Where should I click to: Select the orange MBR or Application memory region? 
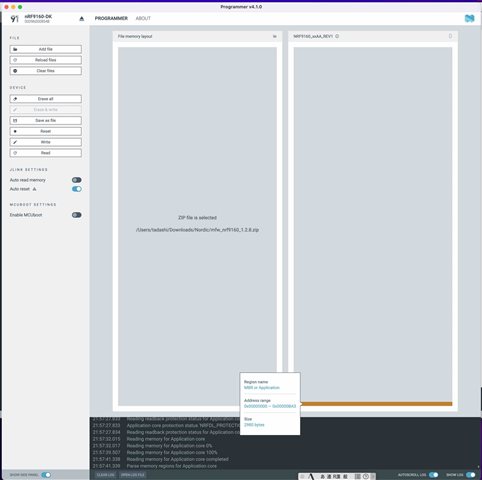[x=376, y=404]
